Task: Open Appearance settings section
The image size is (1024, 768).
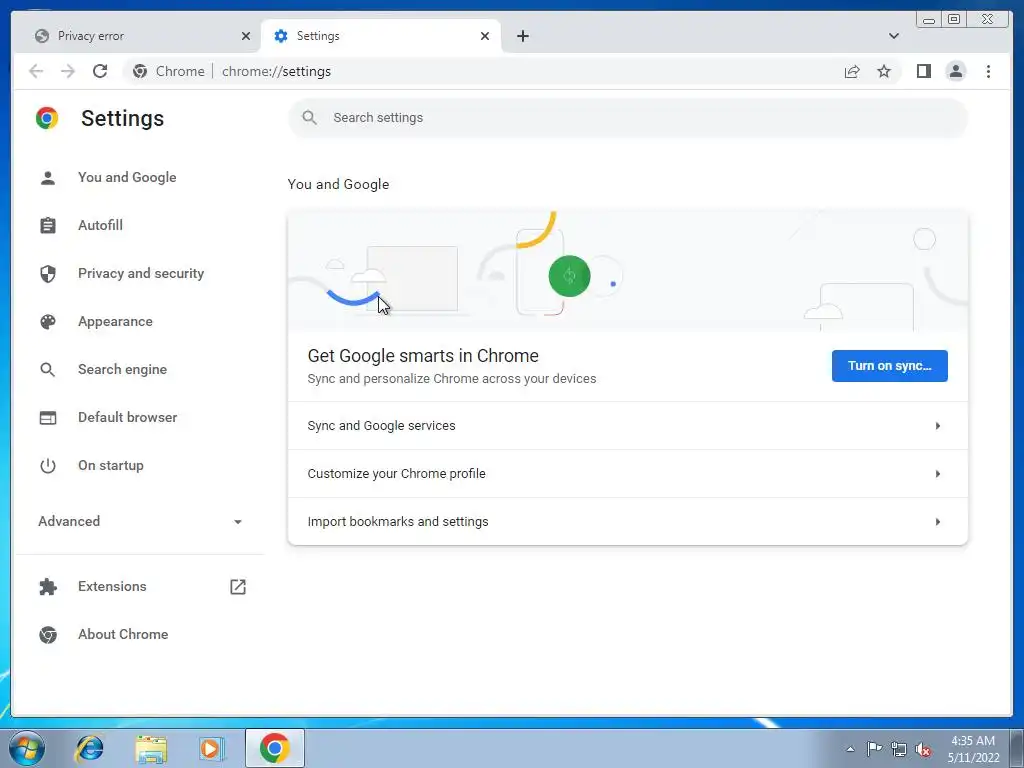Action: tap(115, 321)
